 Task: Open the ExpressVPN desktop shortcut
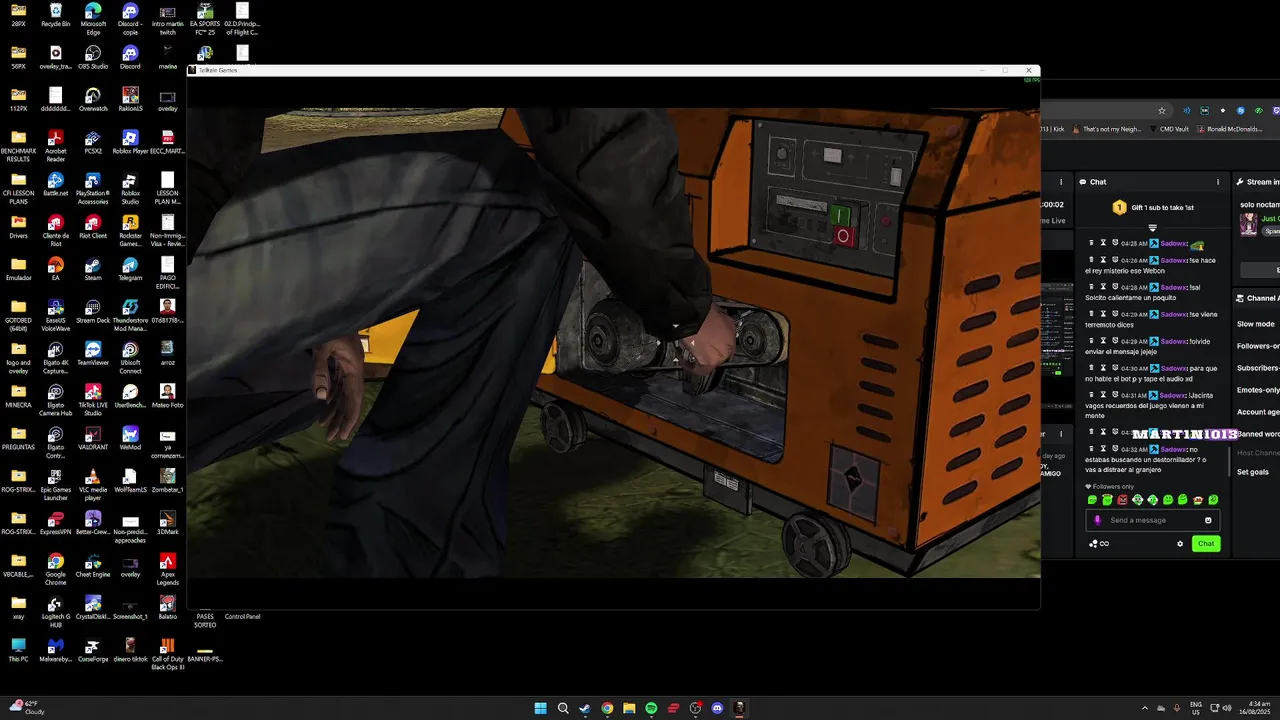[x=55, y=523]
